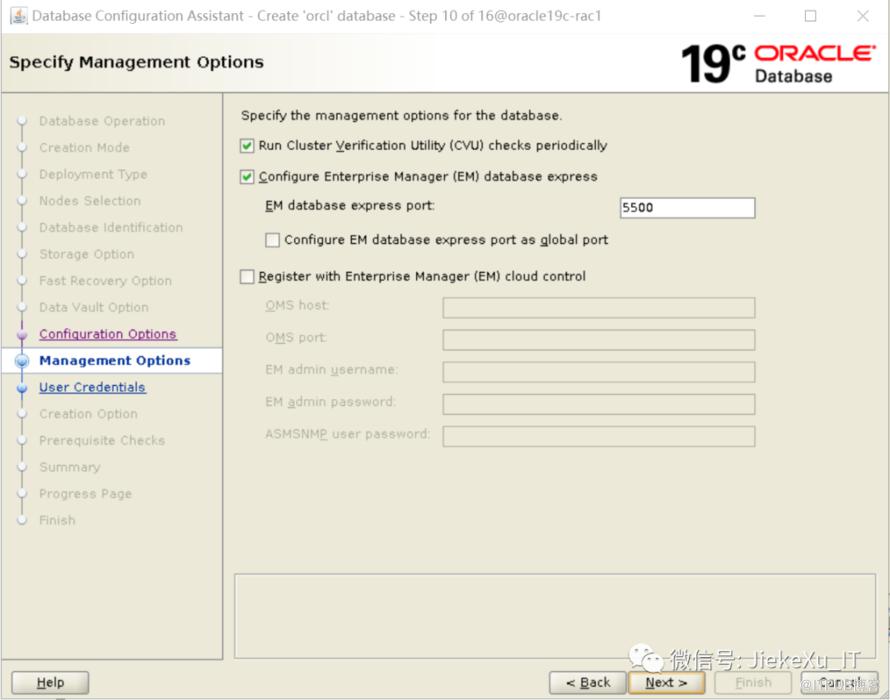Open Help for this wizard
This screenshot has width=890, height=700.
point(50,682)
